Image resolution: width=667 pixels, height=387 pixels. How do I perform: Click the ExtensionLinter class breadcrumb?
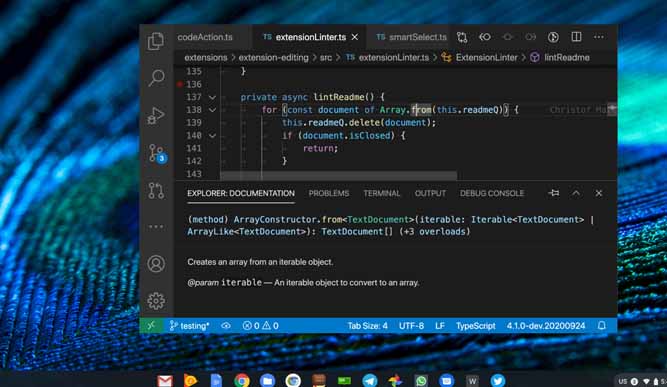pos(479,57)
